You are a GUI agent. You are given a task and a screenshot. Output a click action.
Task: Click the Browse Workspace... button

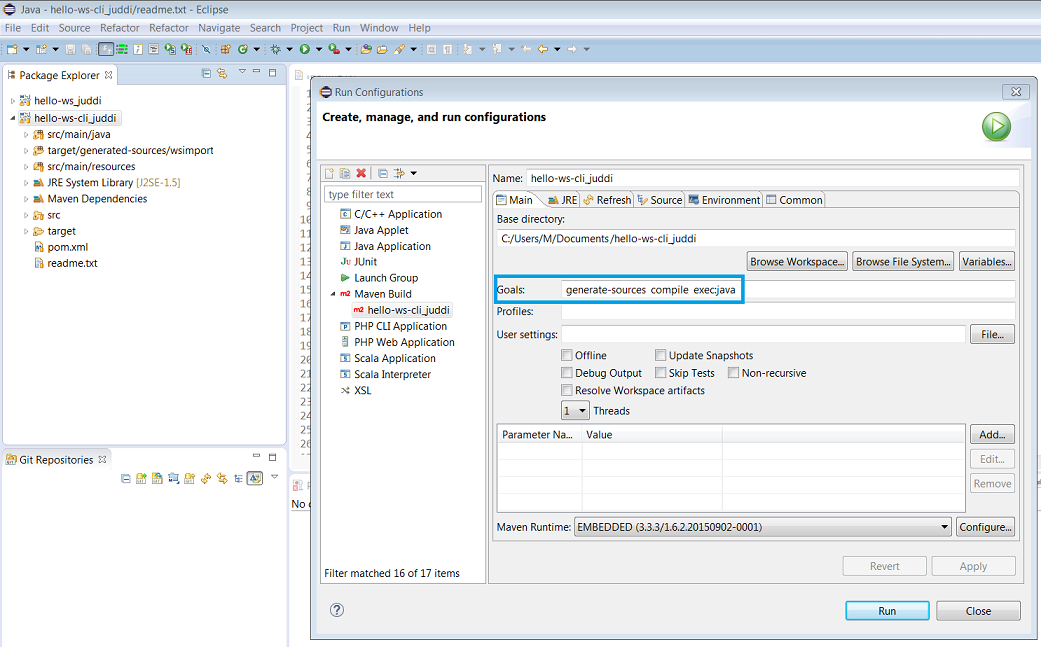coord(797,262)
